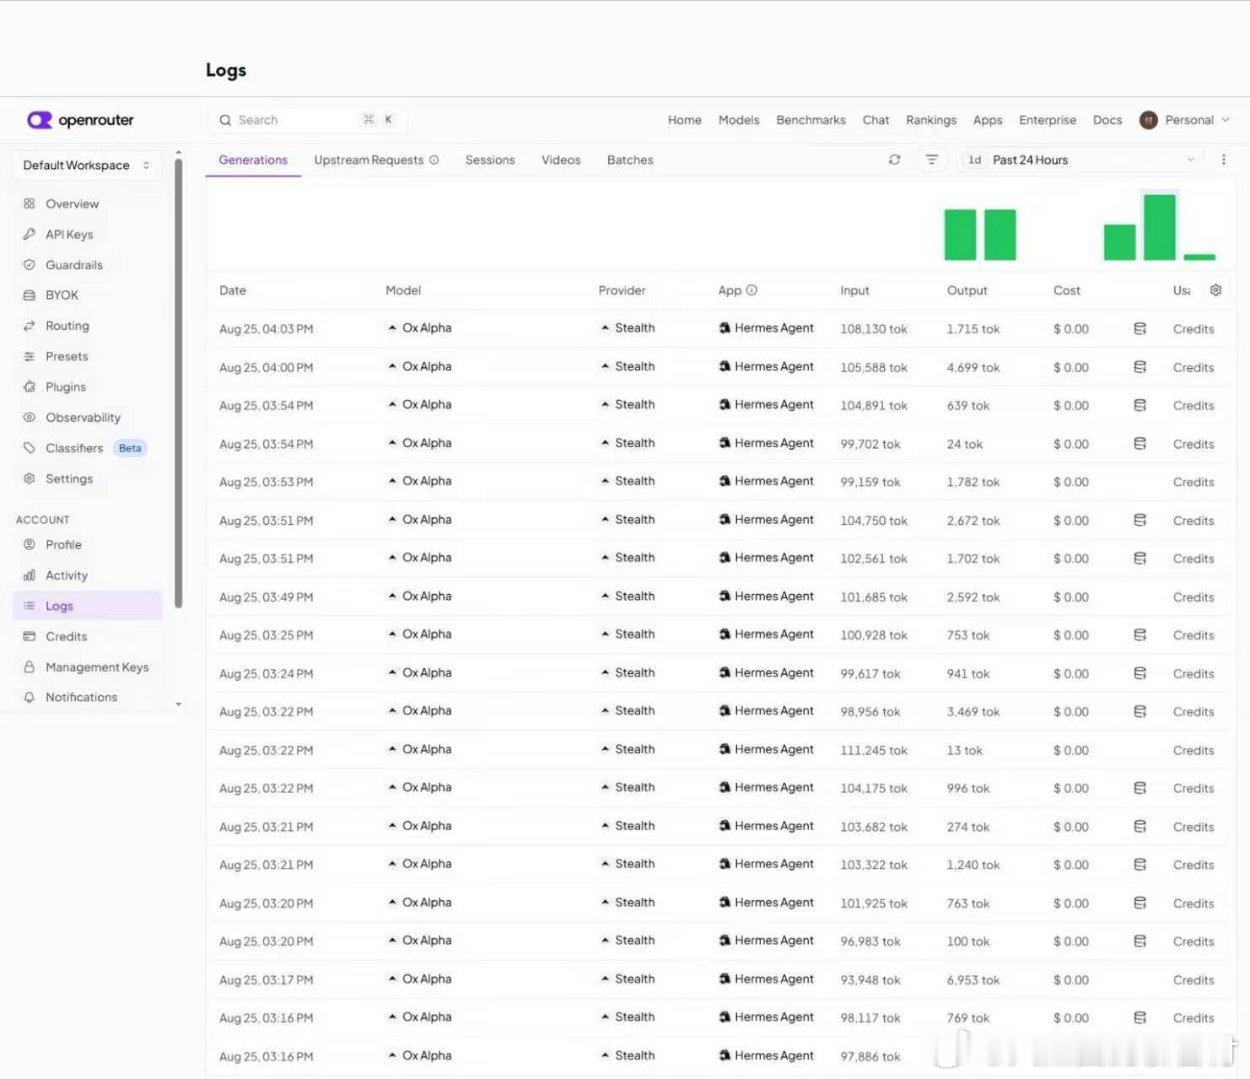Click the OpenRouter logo

[x=80, y=120]
